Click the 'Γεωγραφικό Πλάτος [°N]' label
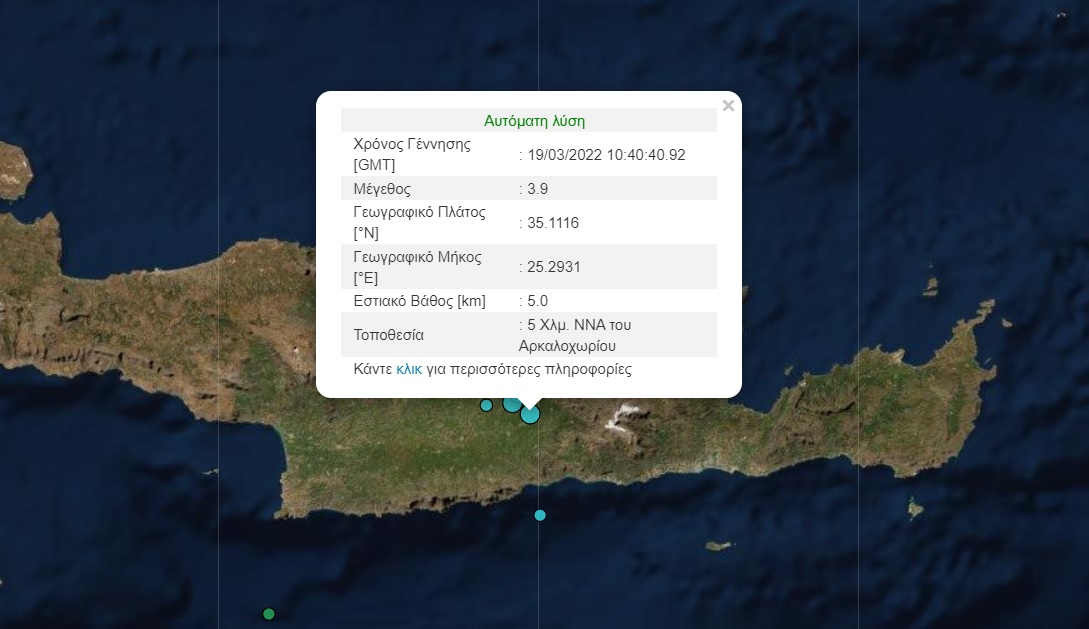 (419, 223)
